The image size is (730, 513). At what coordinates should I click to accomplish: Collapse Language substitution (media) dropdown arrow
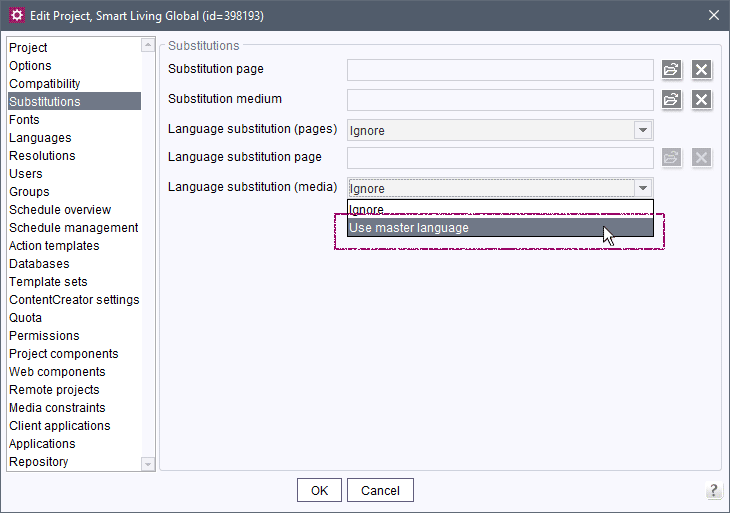click(x=643, y=188)
